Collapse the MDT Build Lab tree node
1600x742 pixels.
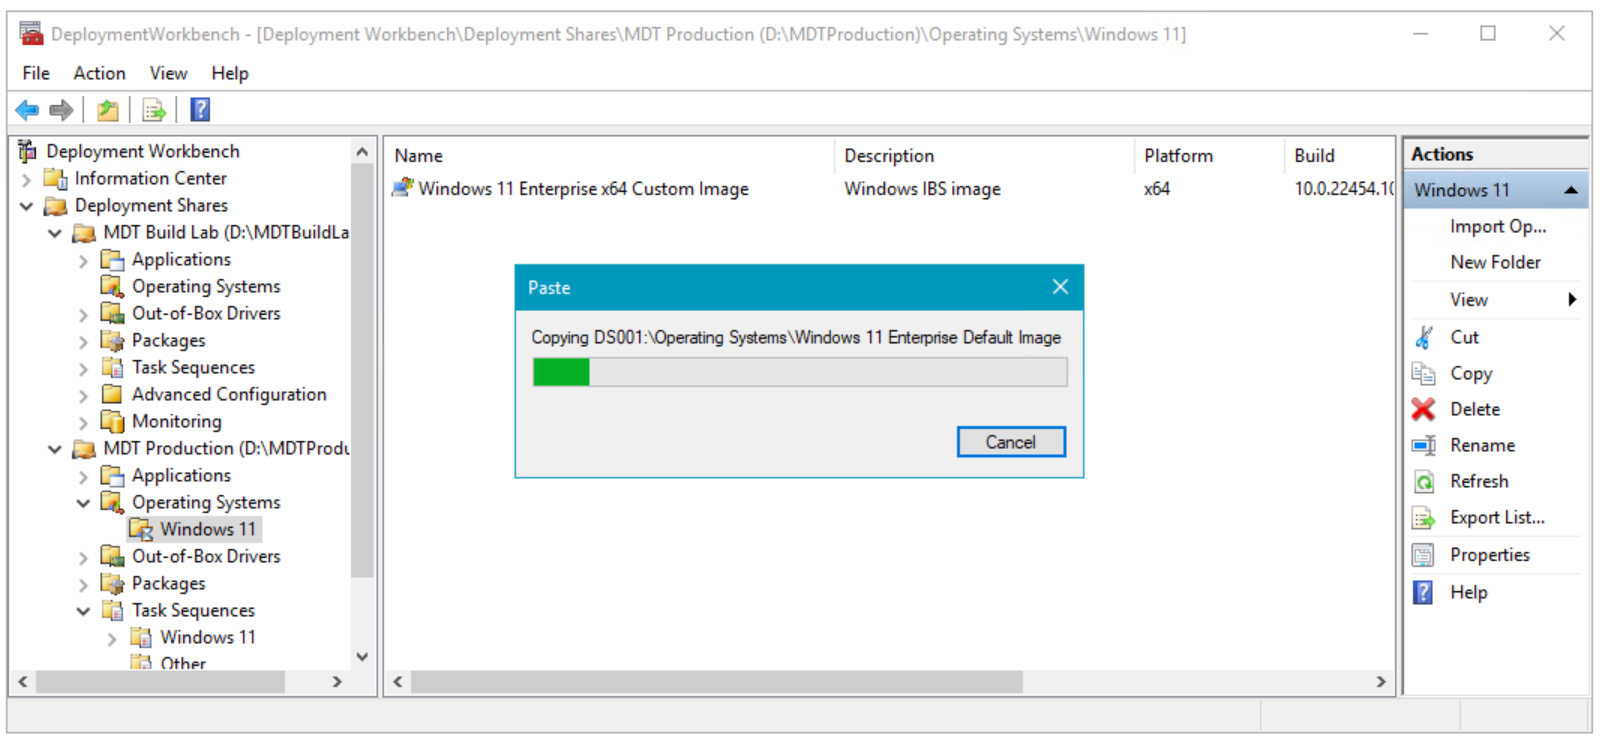pyautogui.click(x=55, y=233)
